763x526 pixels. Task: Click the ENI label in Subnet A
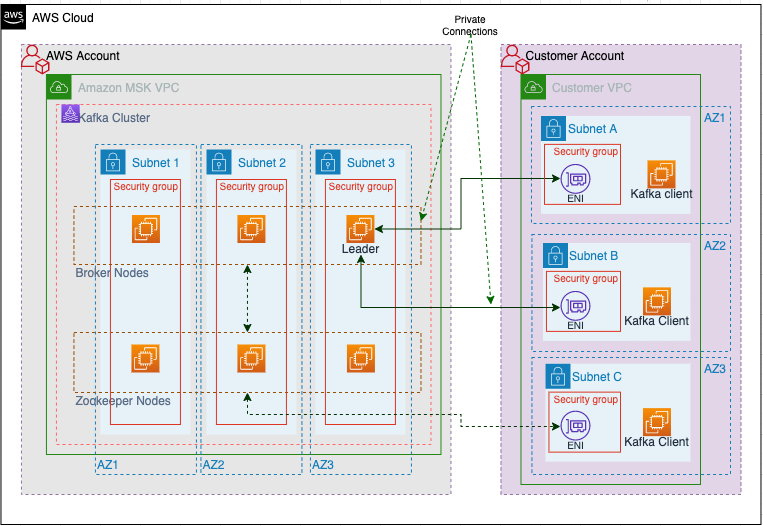(576, 199)
